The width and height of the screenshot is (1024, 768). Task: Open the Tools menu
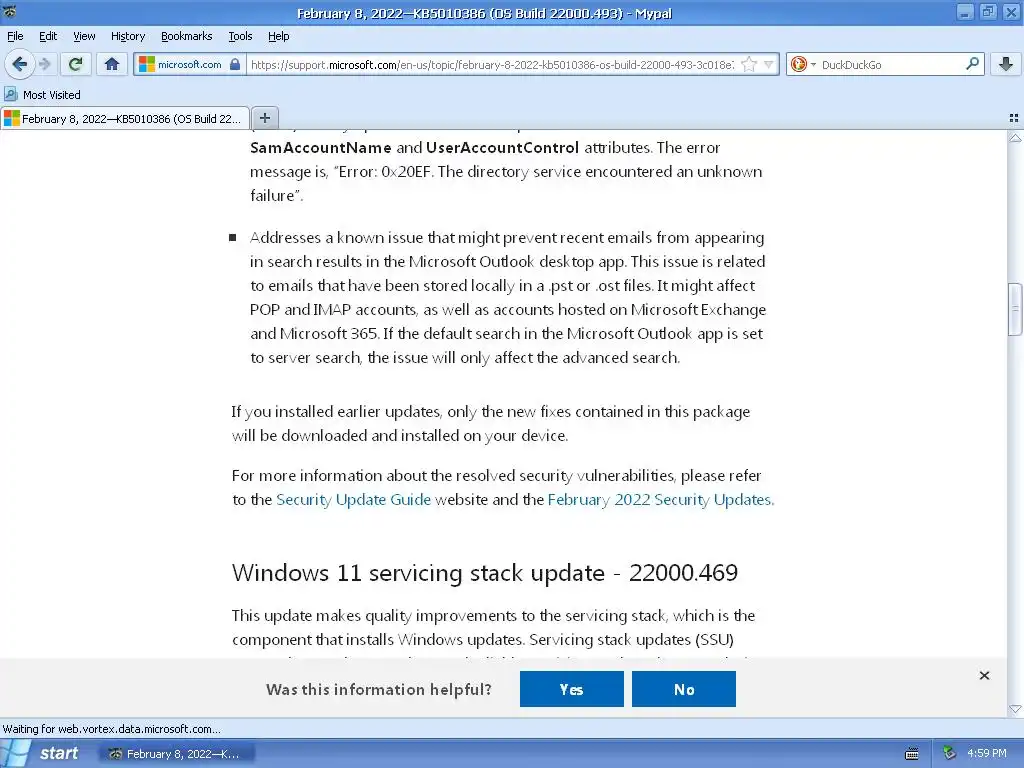(240, 36)
